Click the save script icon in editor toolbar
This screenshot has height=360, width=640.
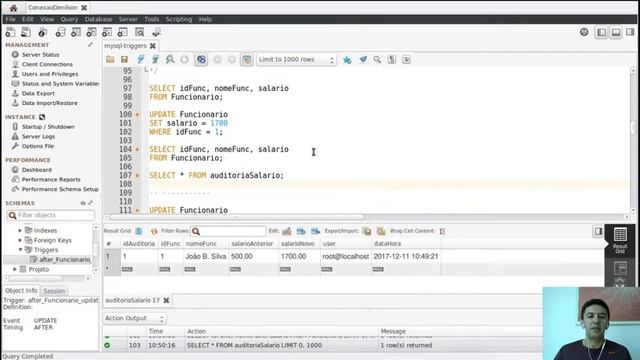[x=124, y=60]
